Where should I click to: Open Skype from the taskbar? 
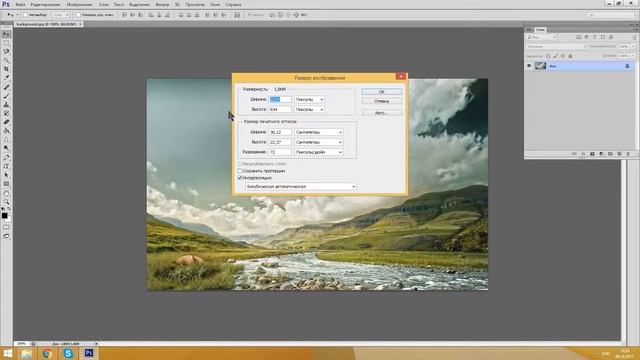(68, 353)
